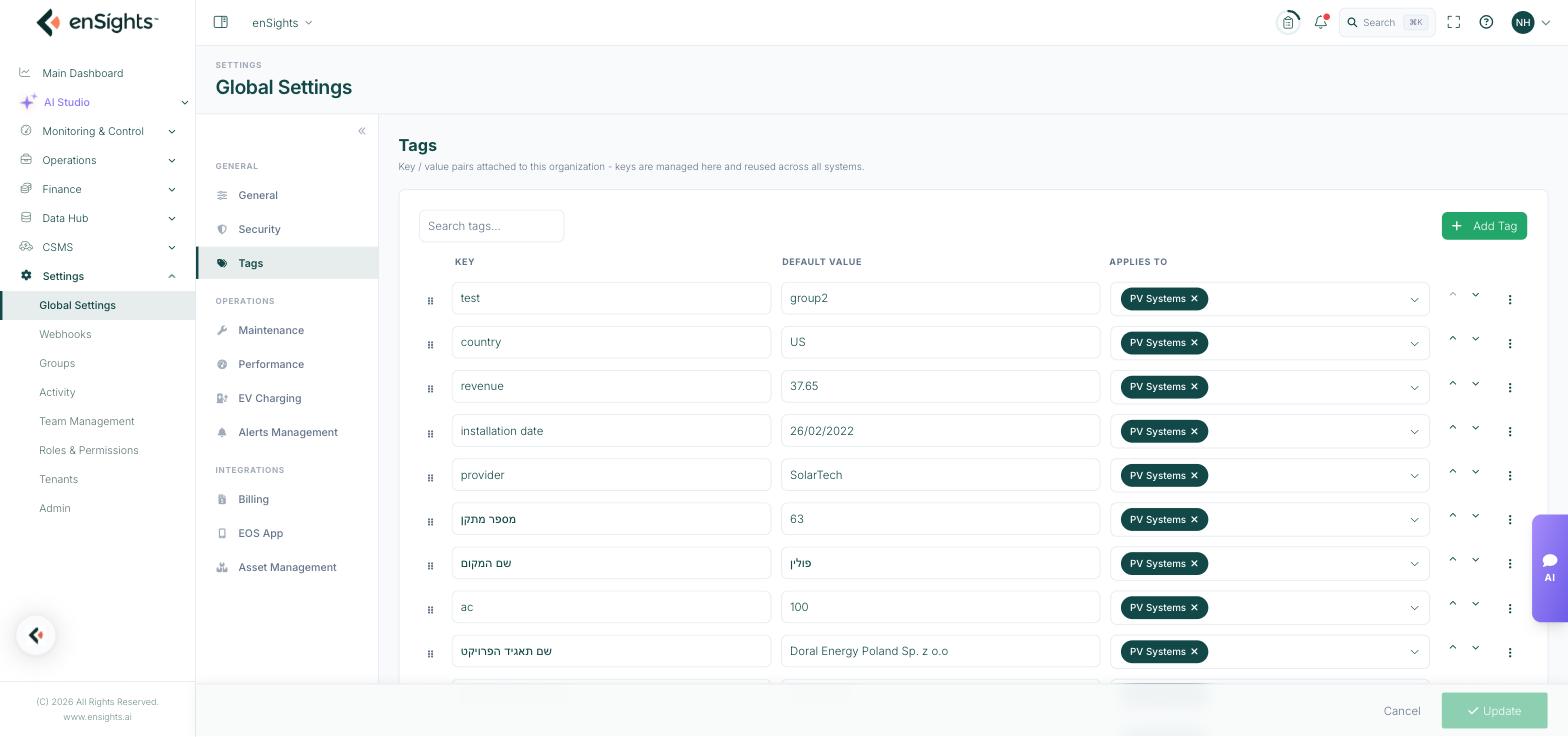The image size is (1568, 737).
Task: Remove PV Systems chip from revenue tag
Action: 1194,387
